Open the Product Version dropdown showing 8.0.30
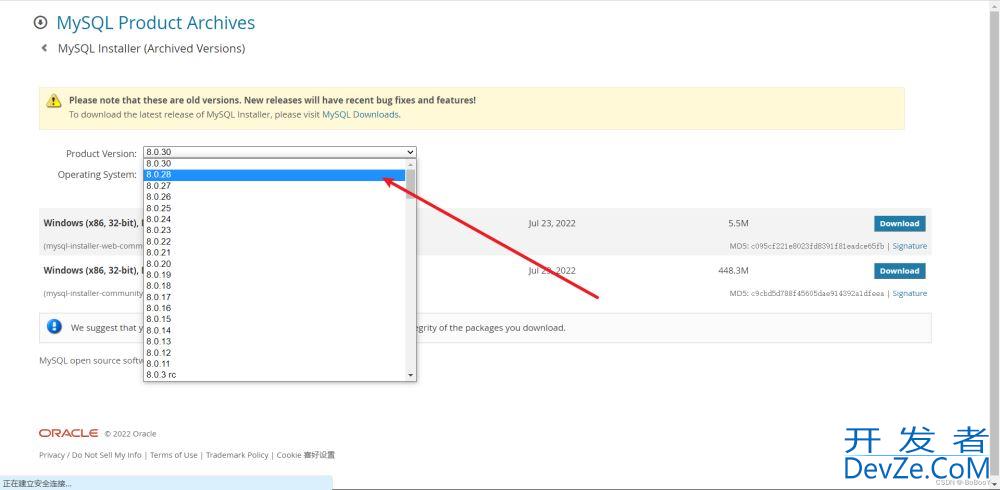The image size is (1000, 490). [279, 152]
